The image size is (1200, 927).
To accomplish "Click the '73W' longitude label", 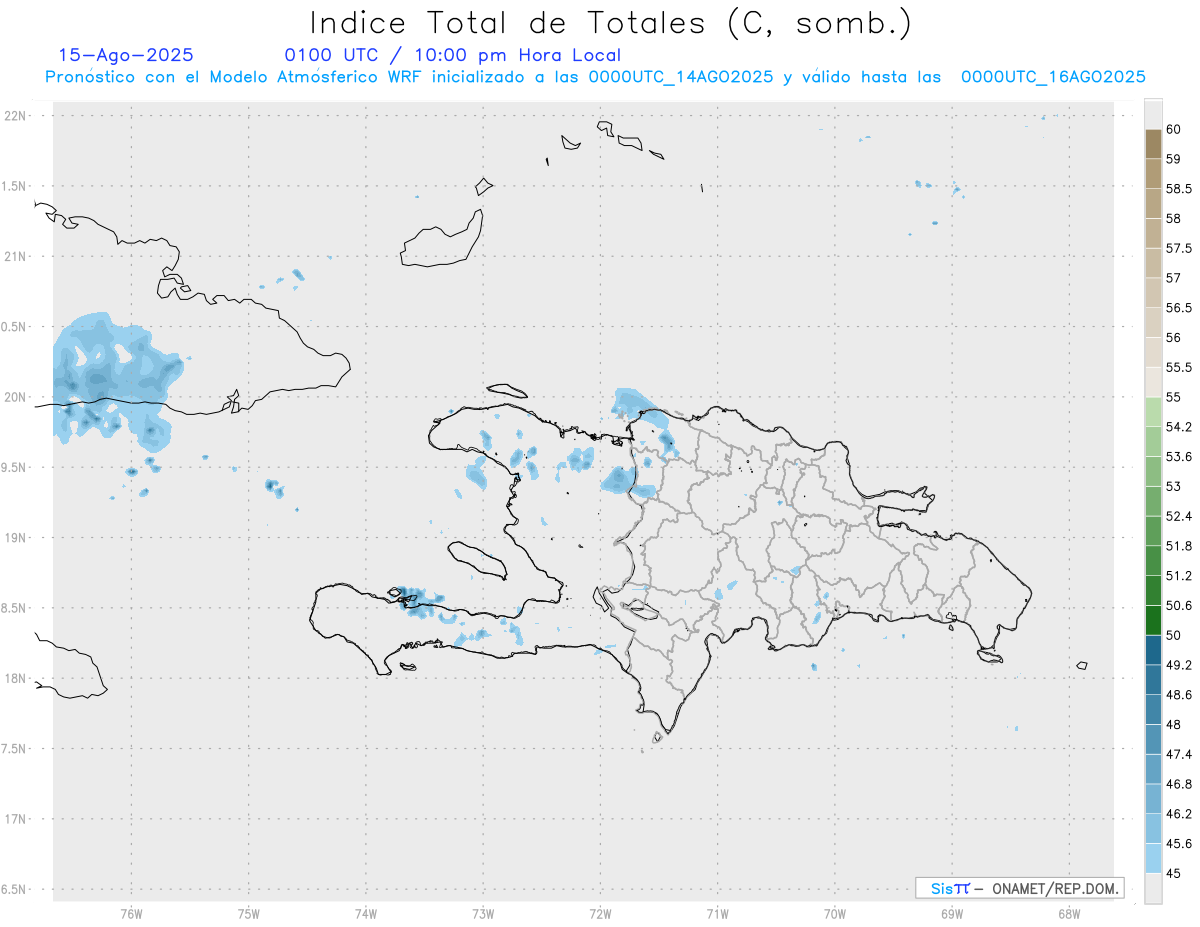I will [483, 914].
